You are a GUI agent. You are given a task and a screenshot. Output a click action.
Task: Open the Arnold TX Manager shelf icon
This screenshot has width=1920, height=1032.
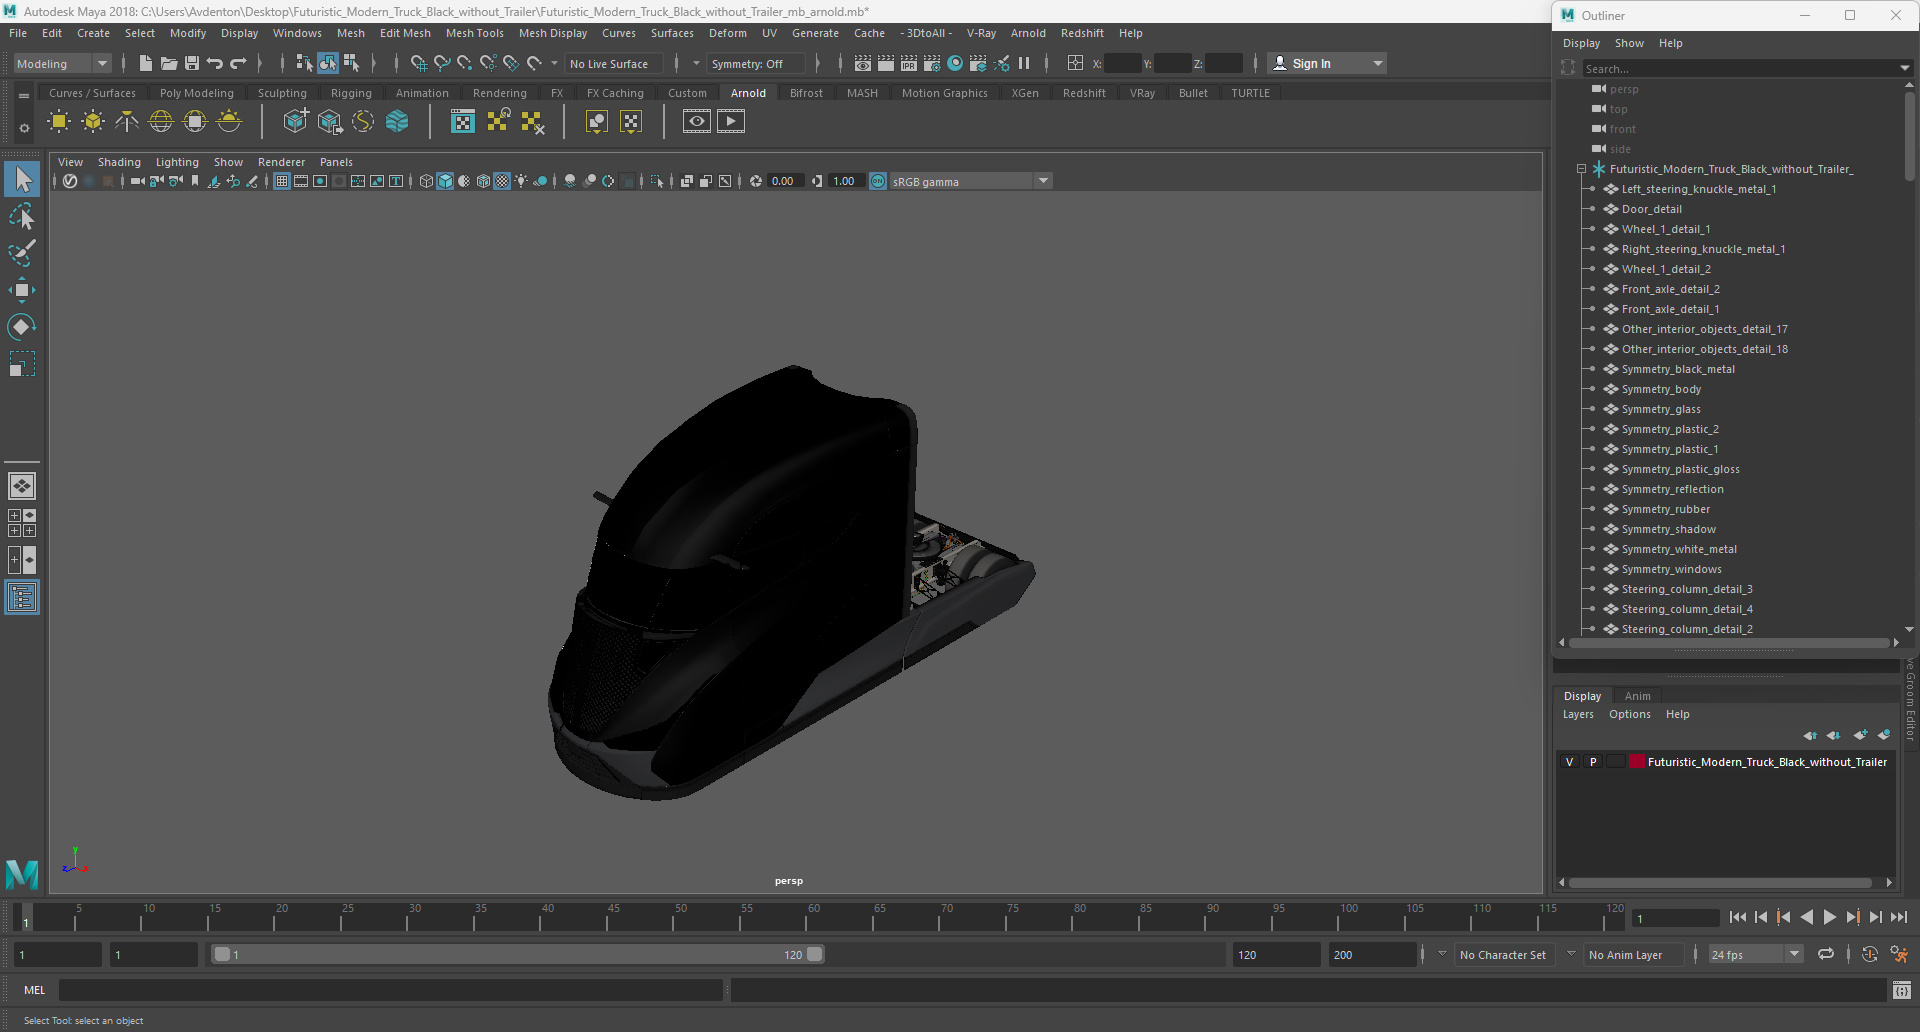(x=463, y=122)
